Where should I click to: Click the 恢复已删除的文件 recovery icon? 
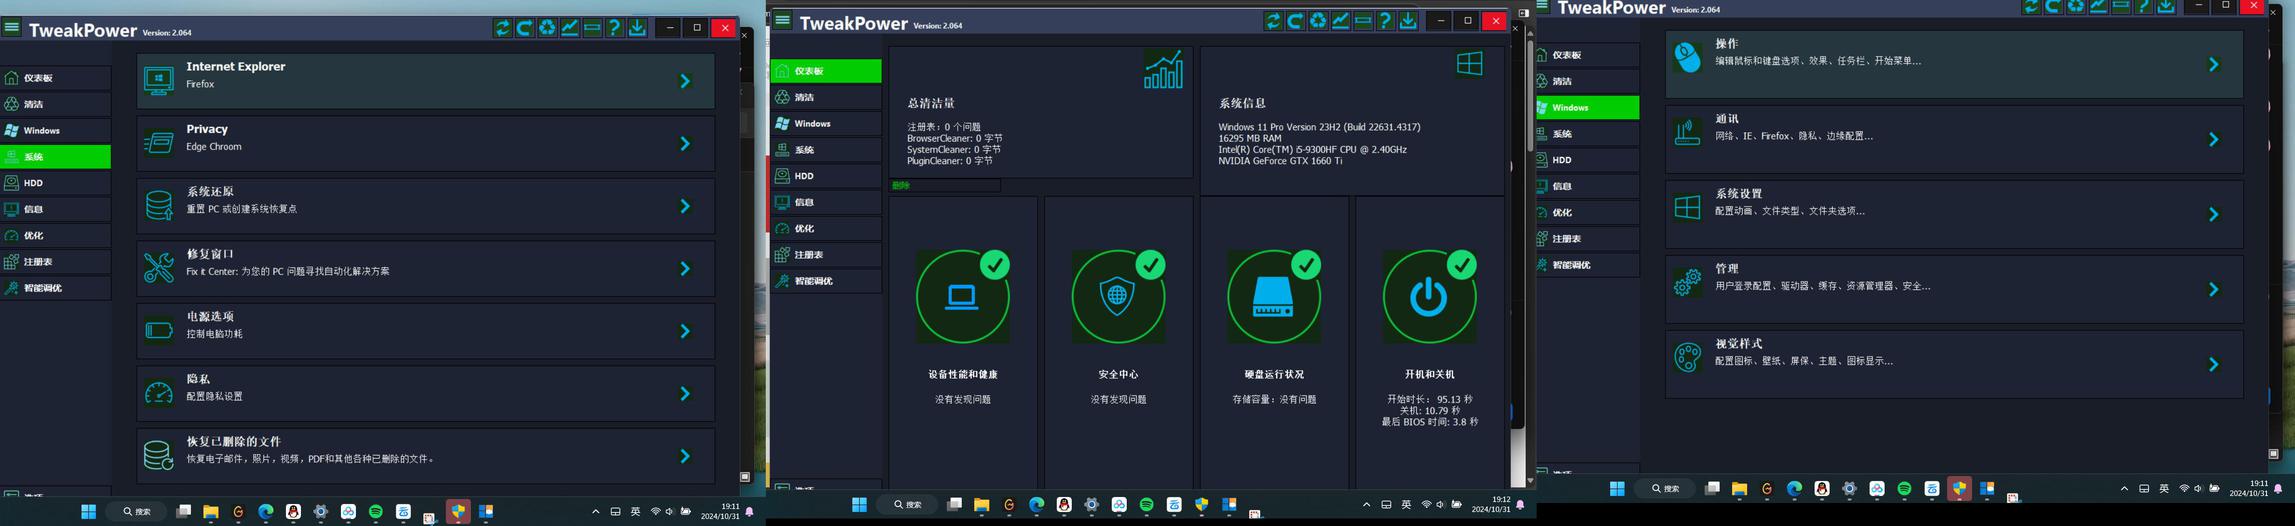159,455
